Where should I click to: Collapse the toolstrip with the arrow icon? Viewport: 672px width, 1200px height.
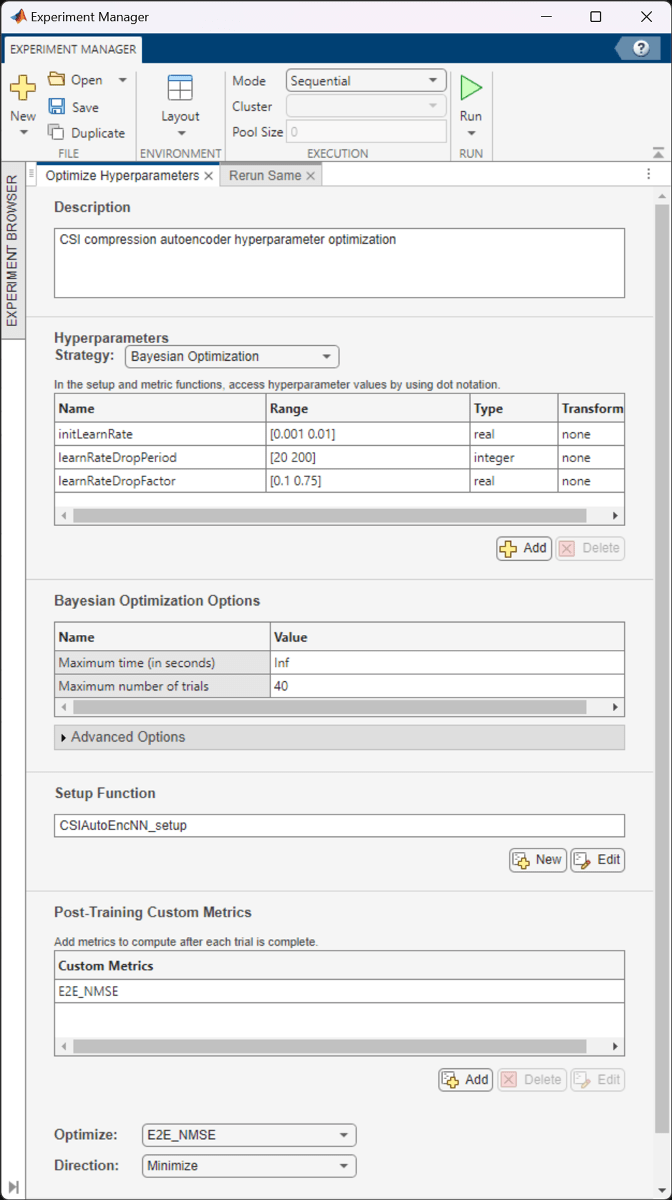click(x=658, y=153)
